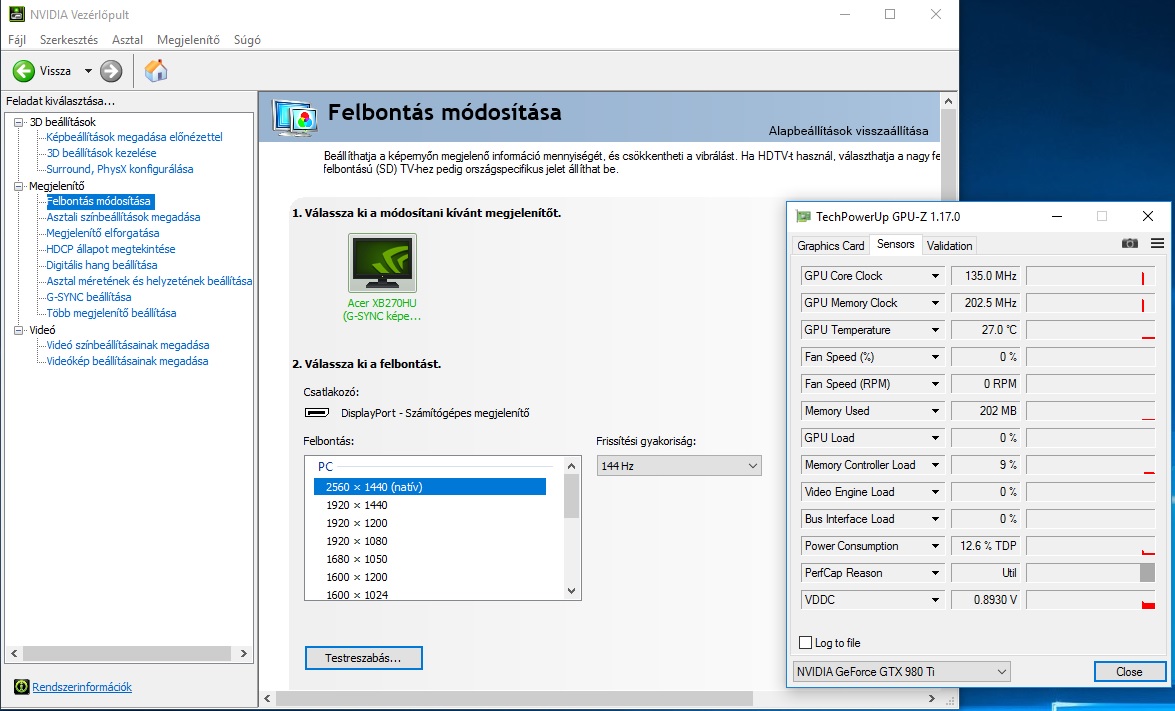Click the VDDC value 0.8930 V
Image resolution: width=1175 pixels, height=711 pixels.
coord(984,599)
